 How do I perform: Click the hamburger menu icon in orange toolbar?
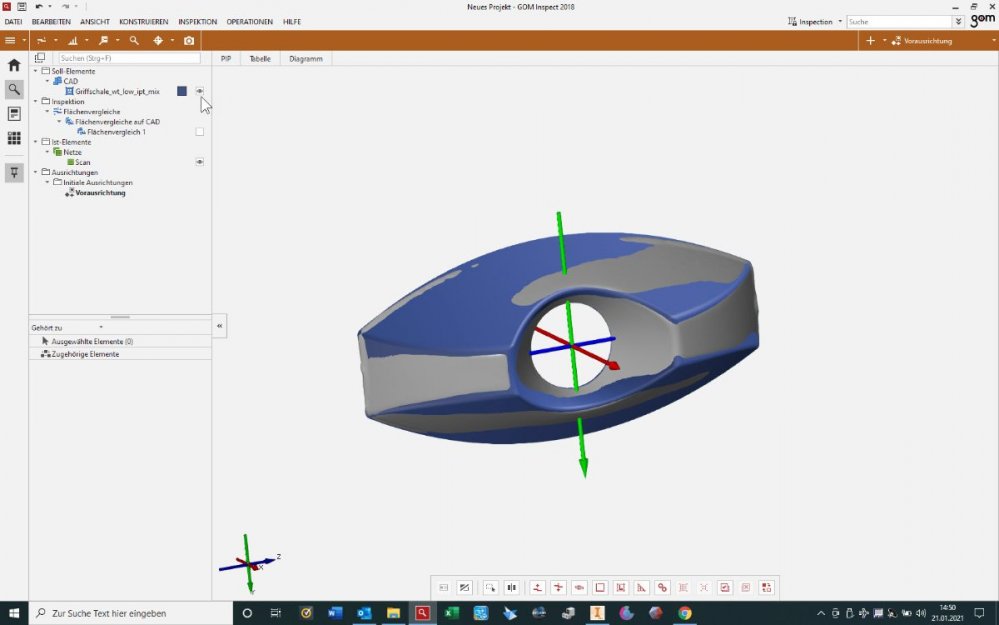(x=10, y=41)
